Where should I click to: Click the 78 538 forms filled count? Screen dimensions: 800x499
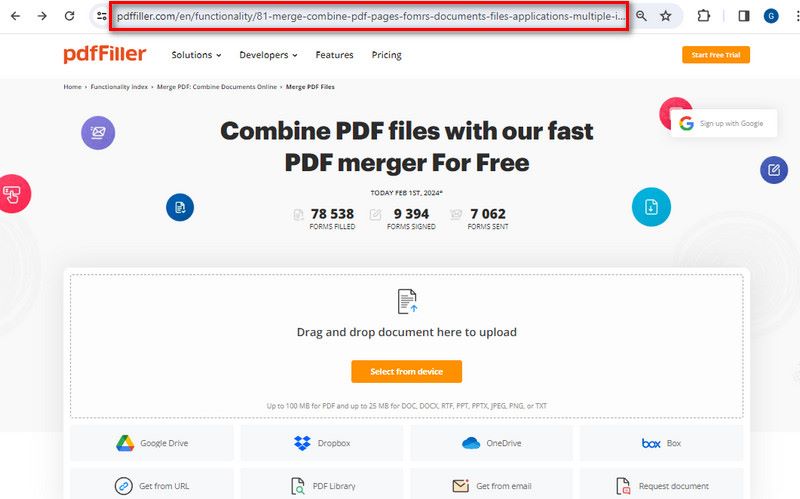click(332, 214)
